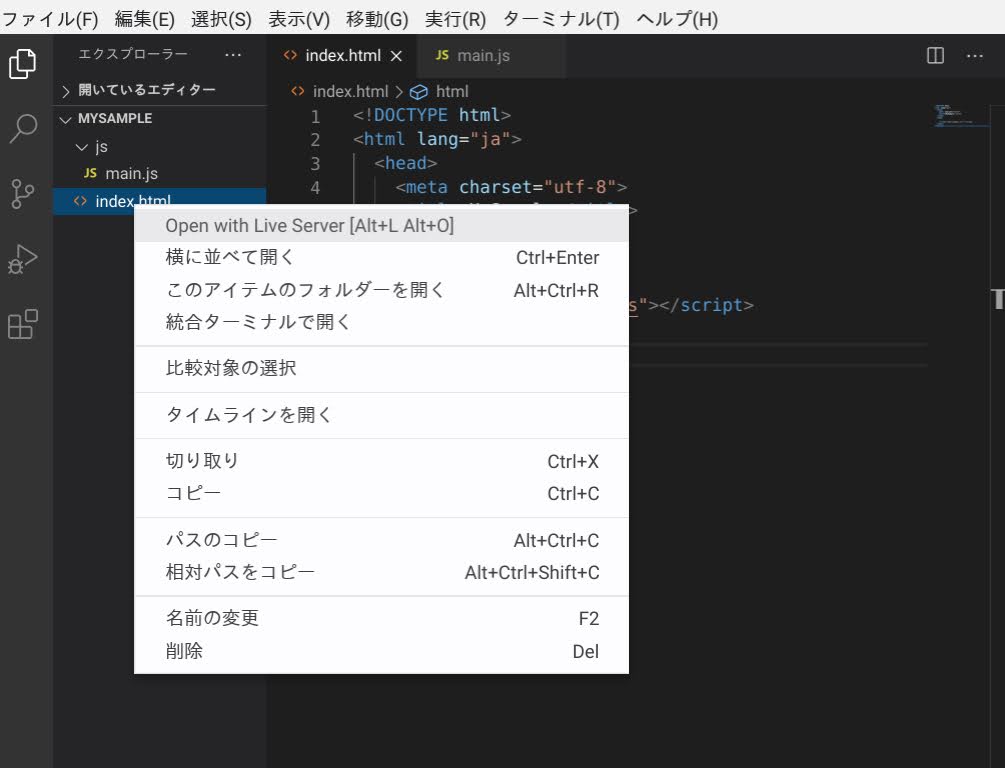The width and height of the screenshot is (1005, 768).
Task: Choose 相対パスをコピー
Action: click(x=381, y=572)
